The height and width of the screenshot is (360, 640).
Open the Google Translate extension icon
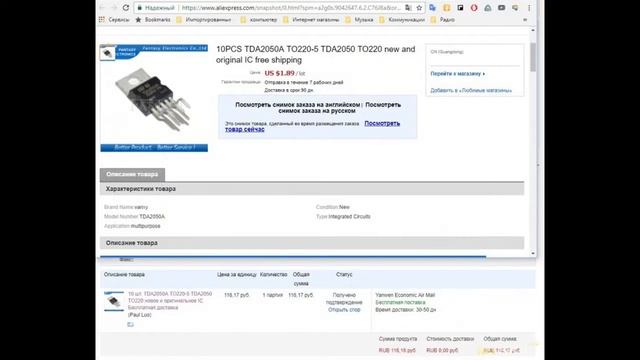[433, 8]
